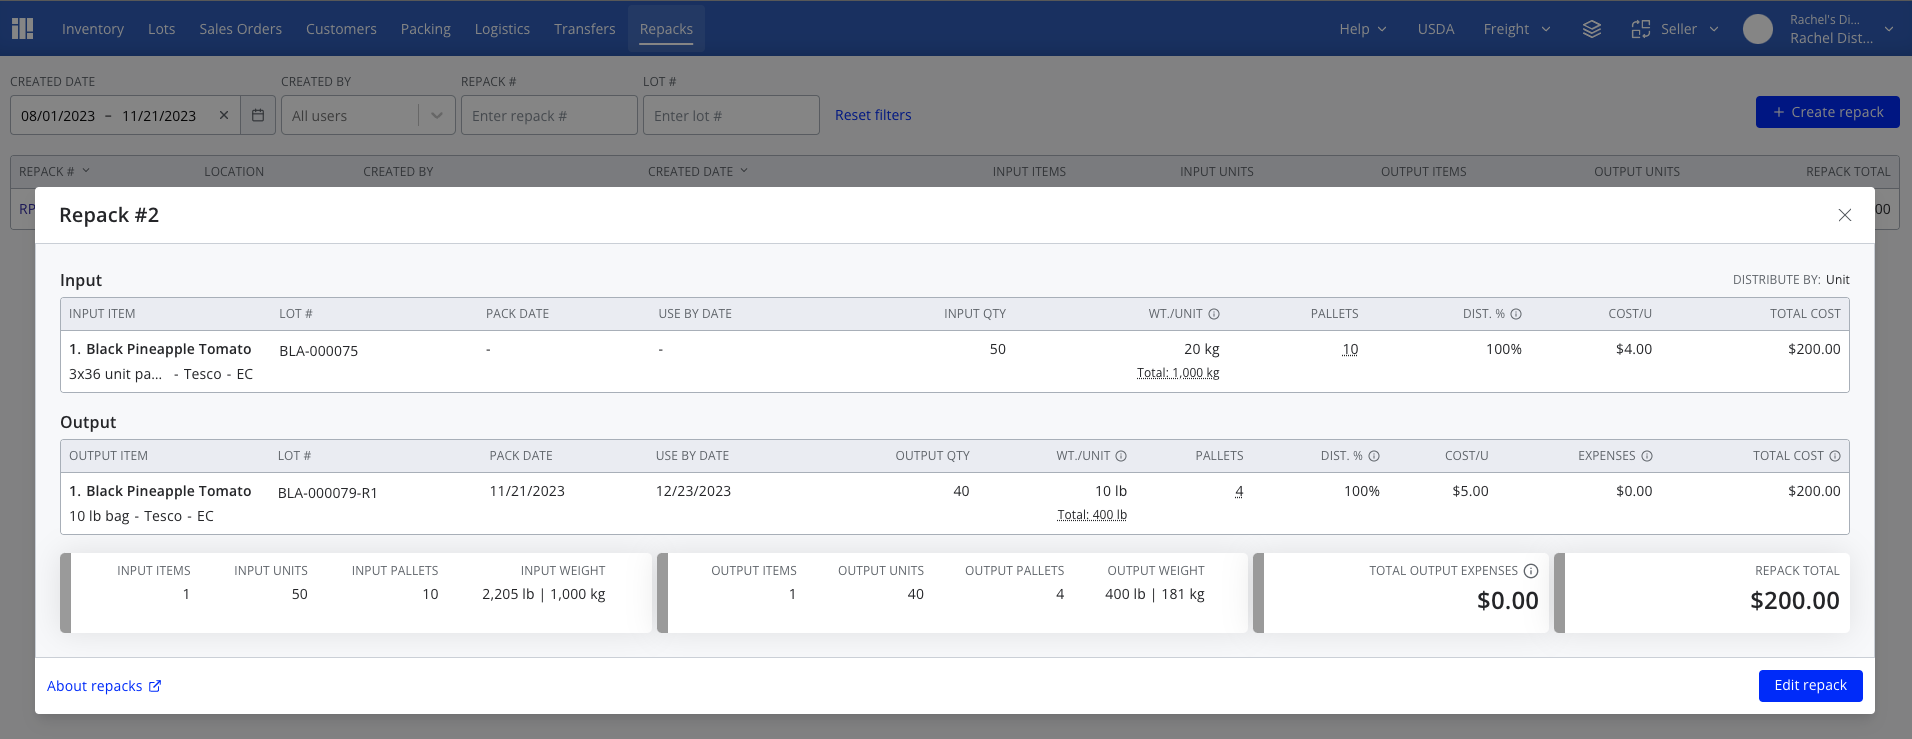Go to Lots tab
The image size is (1912, 739).
click(161, 29)
